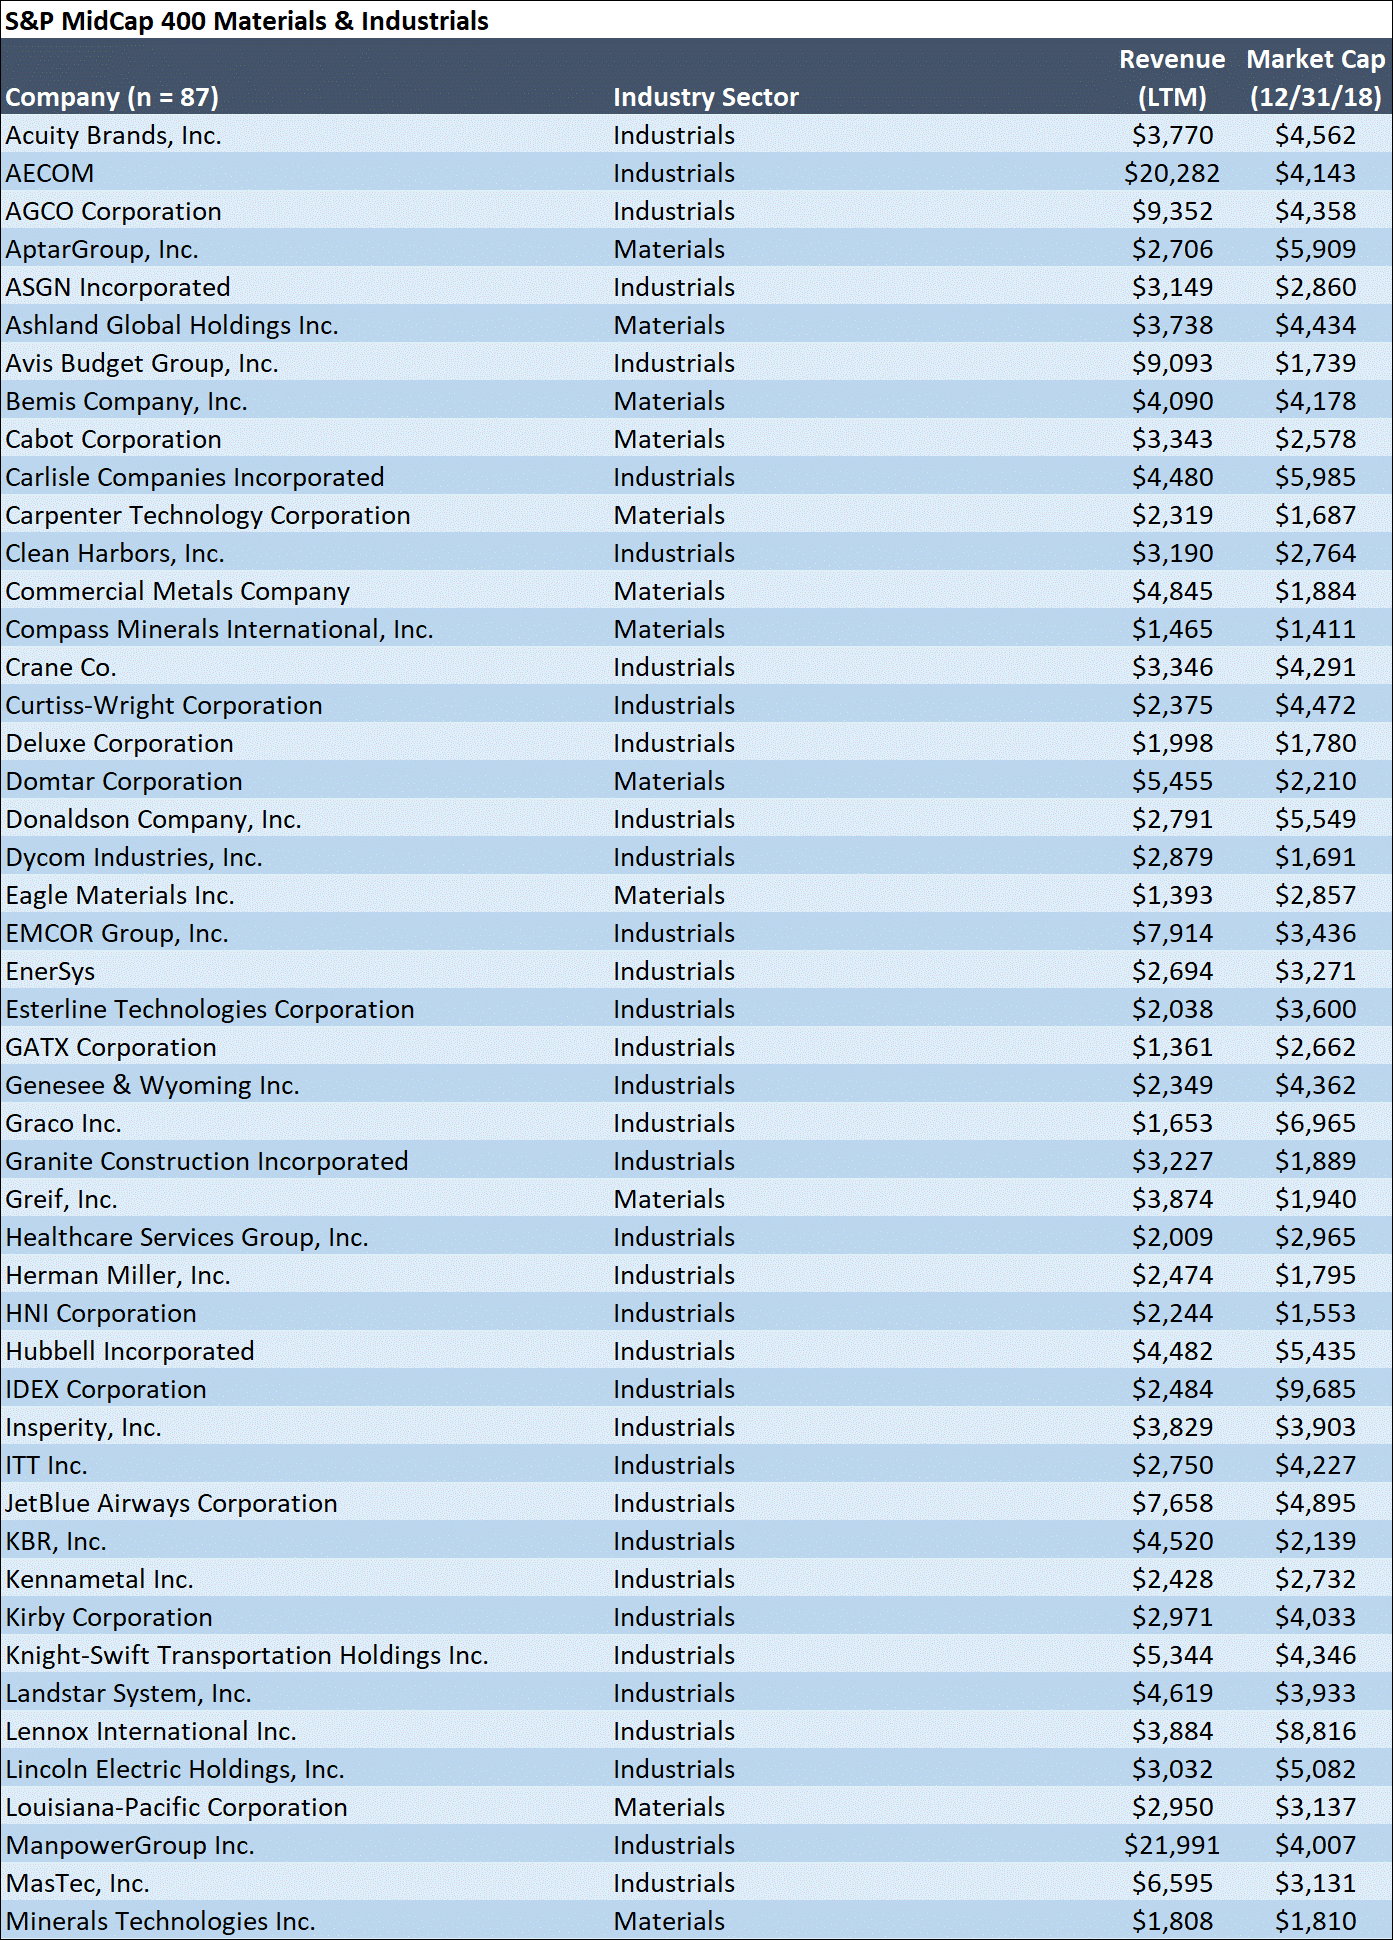Screen dimensions: 1393x1940
Task: Select the AECOM revenue value $20,282
Action: [1172, 173]
